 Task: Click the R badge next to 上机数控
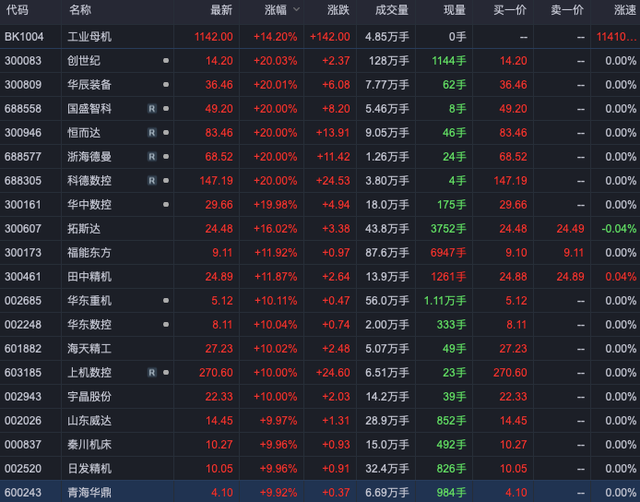[152, 373]
